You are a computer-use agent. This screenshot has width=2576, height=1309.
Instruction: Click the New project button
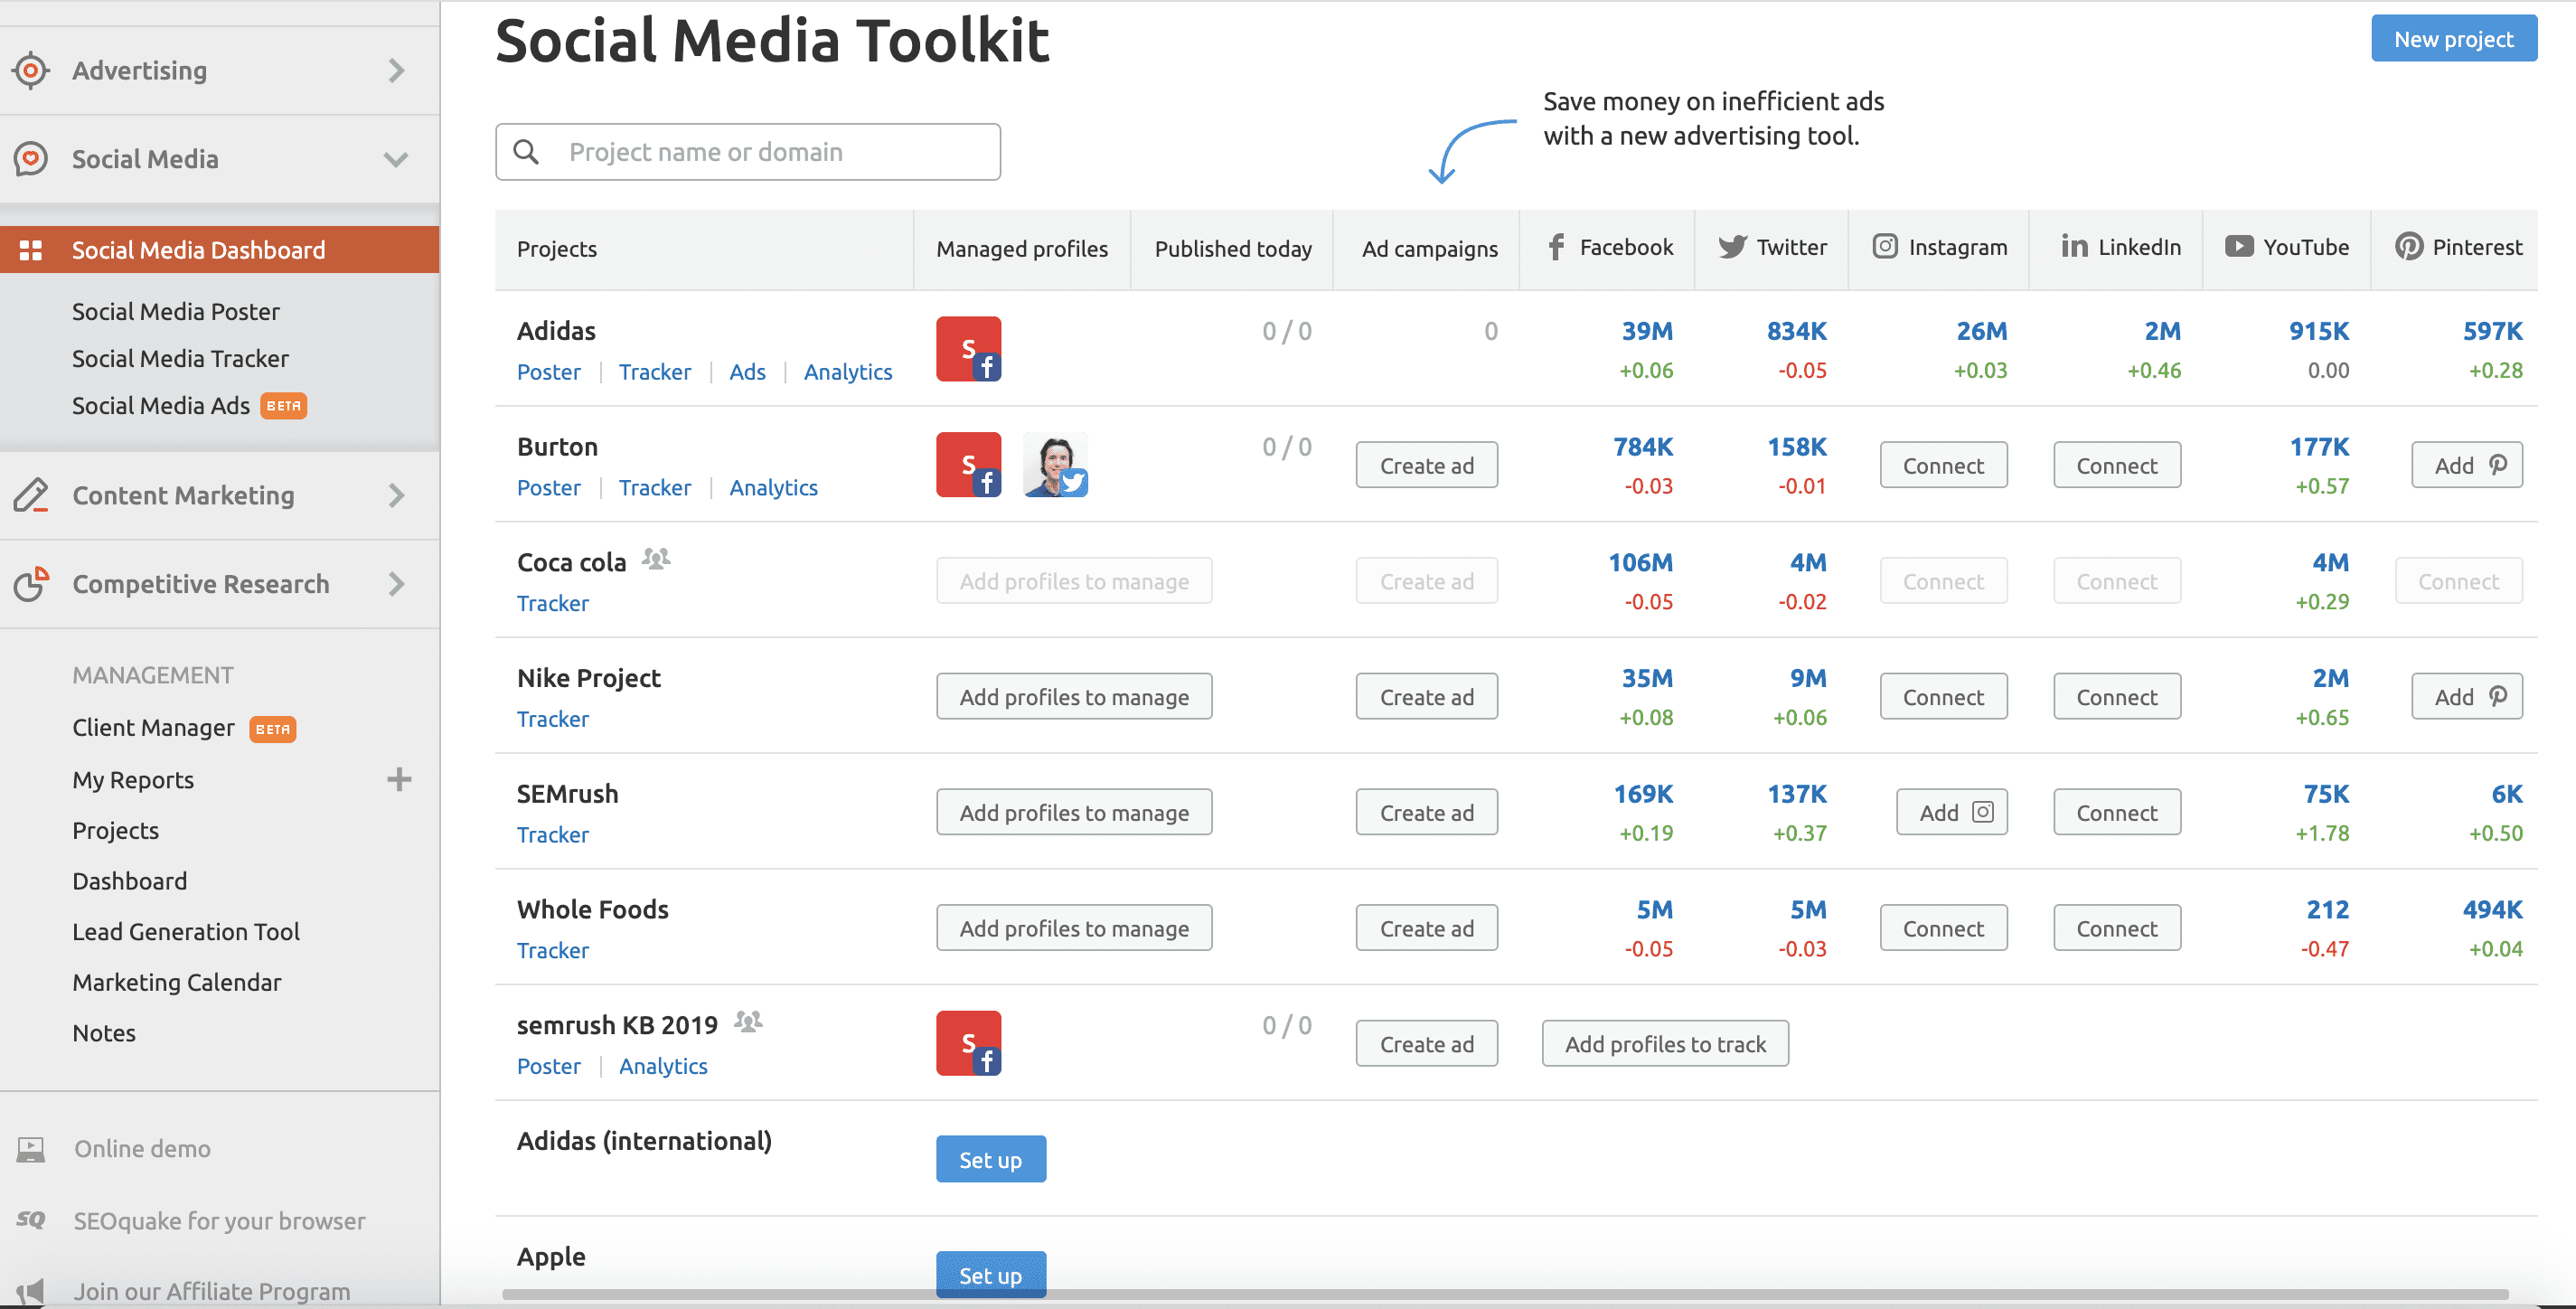tap(2452, 39)
